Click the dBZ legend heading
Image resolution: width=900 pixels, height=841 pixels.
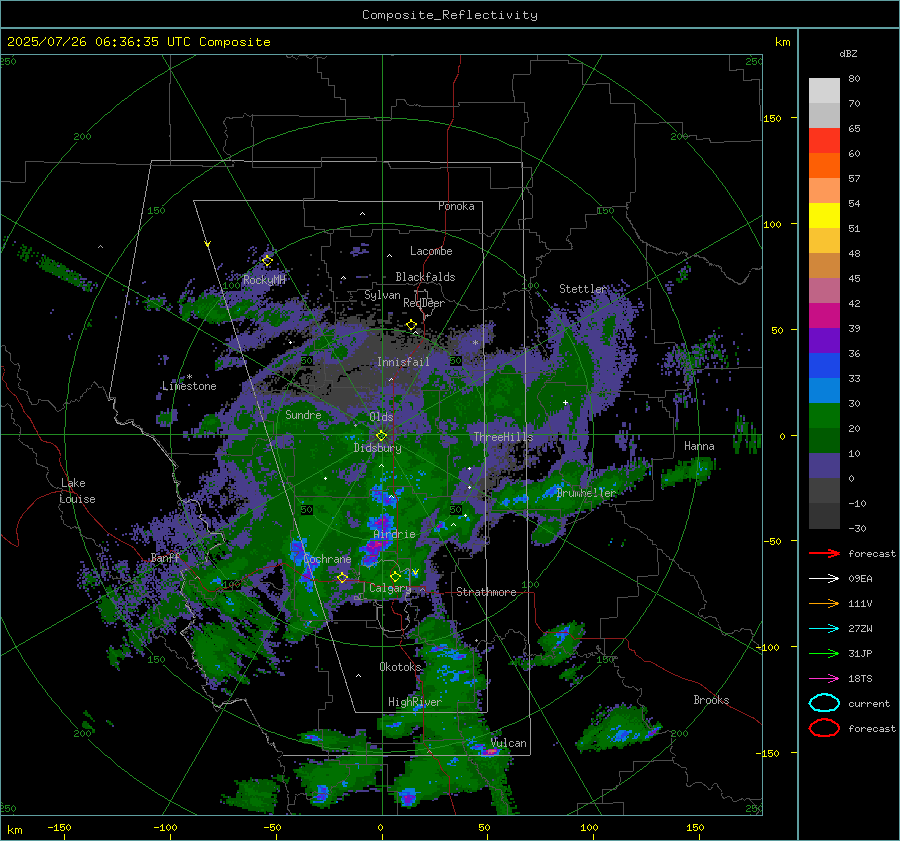tap(848, 54)
